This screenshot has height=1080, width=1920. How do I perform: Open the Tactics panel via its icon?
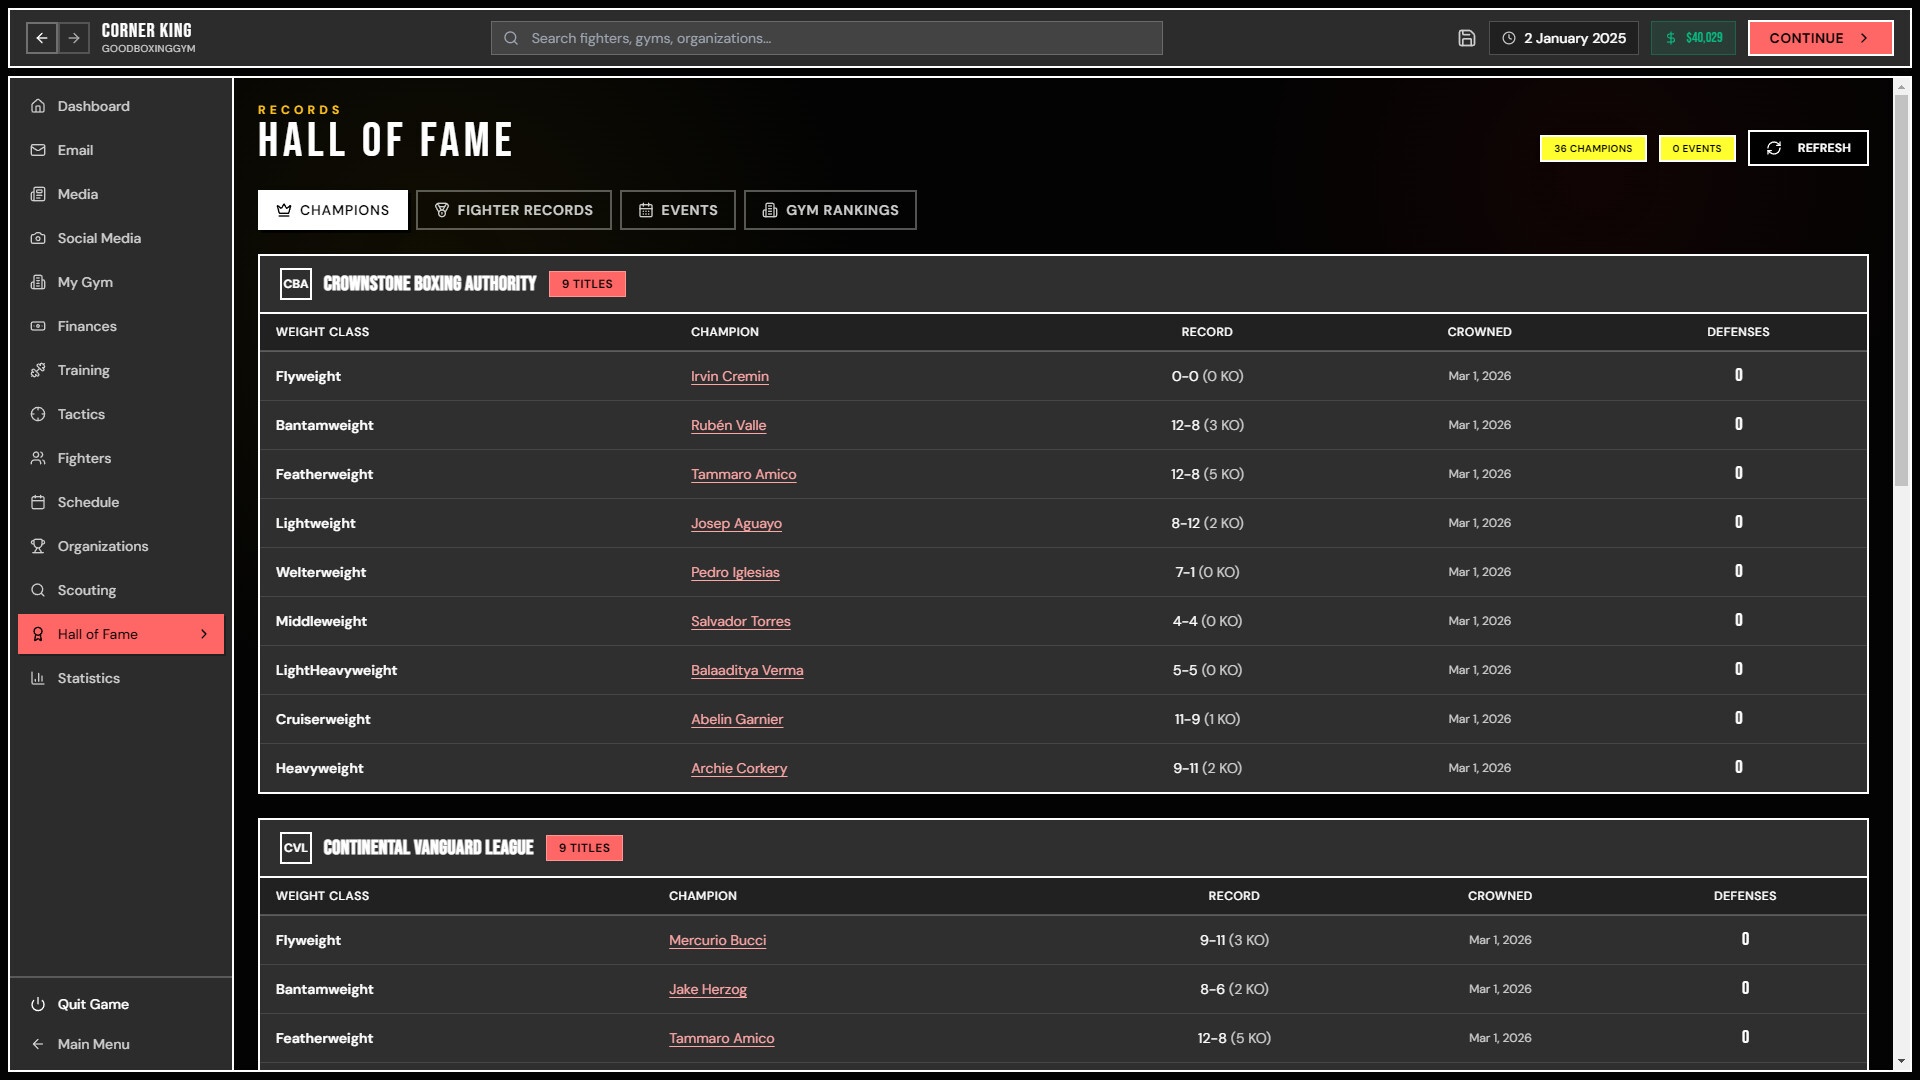click(38, 414)
